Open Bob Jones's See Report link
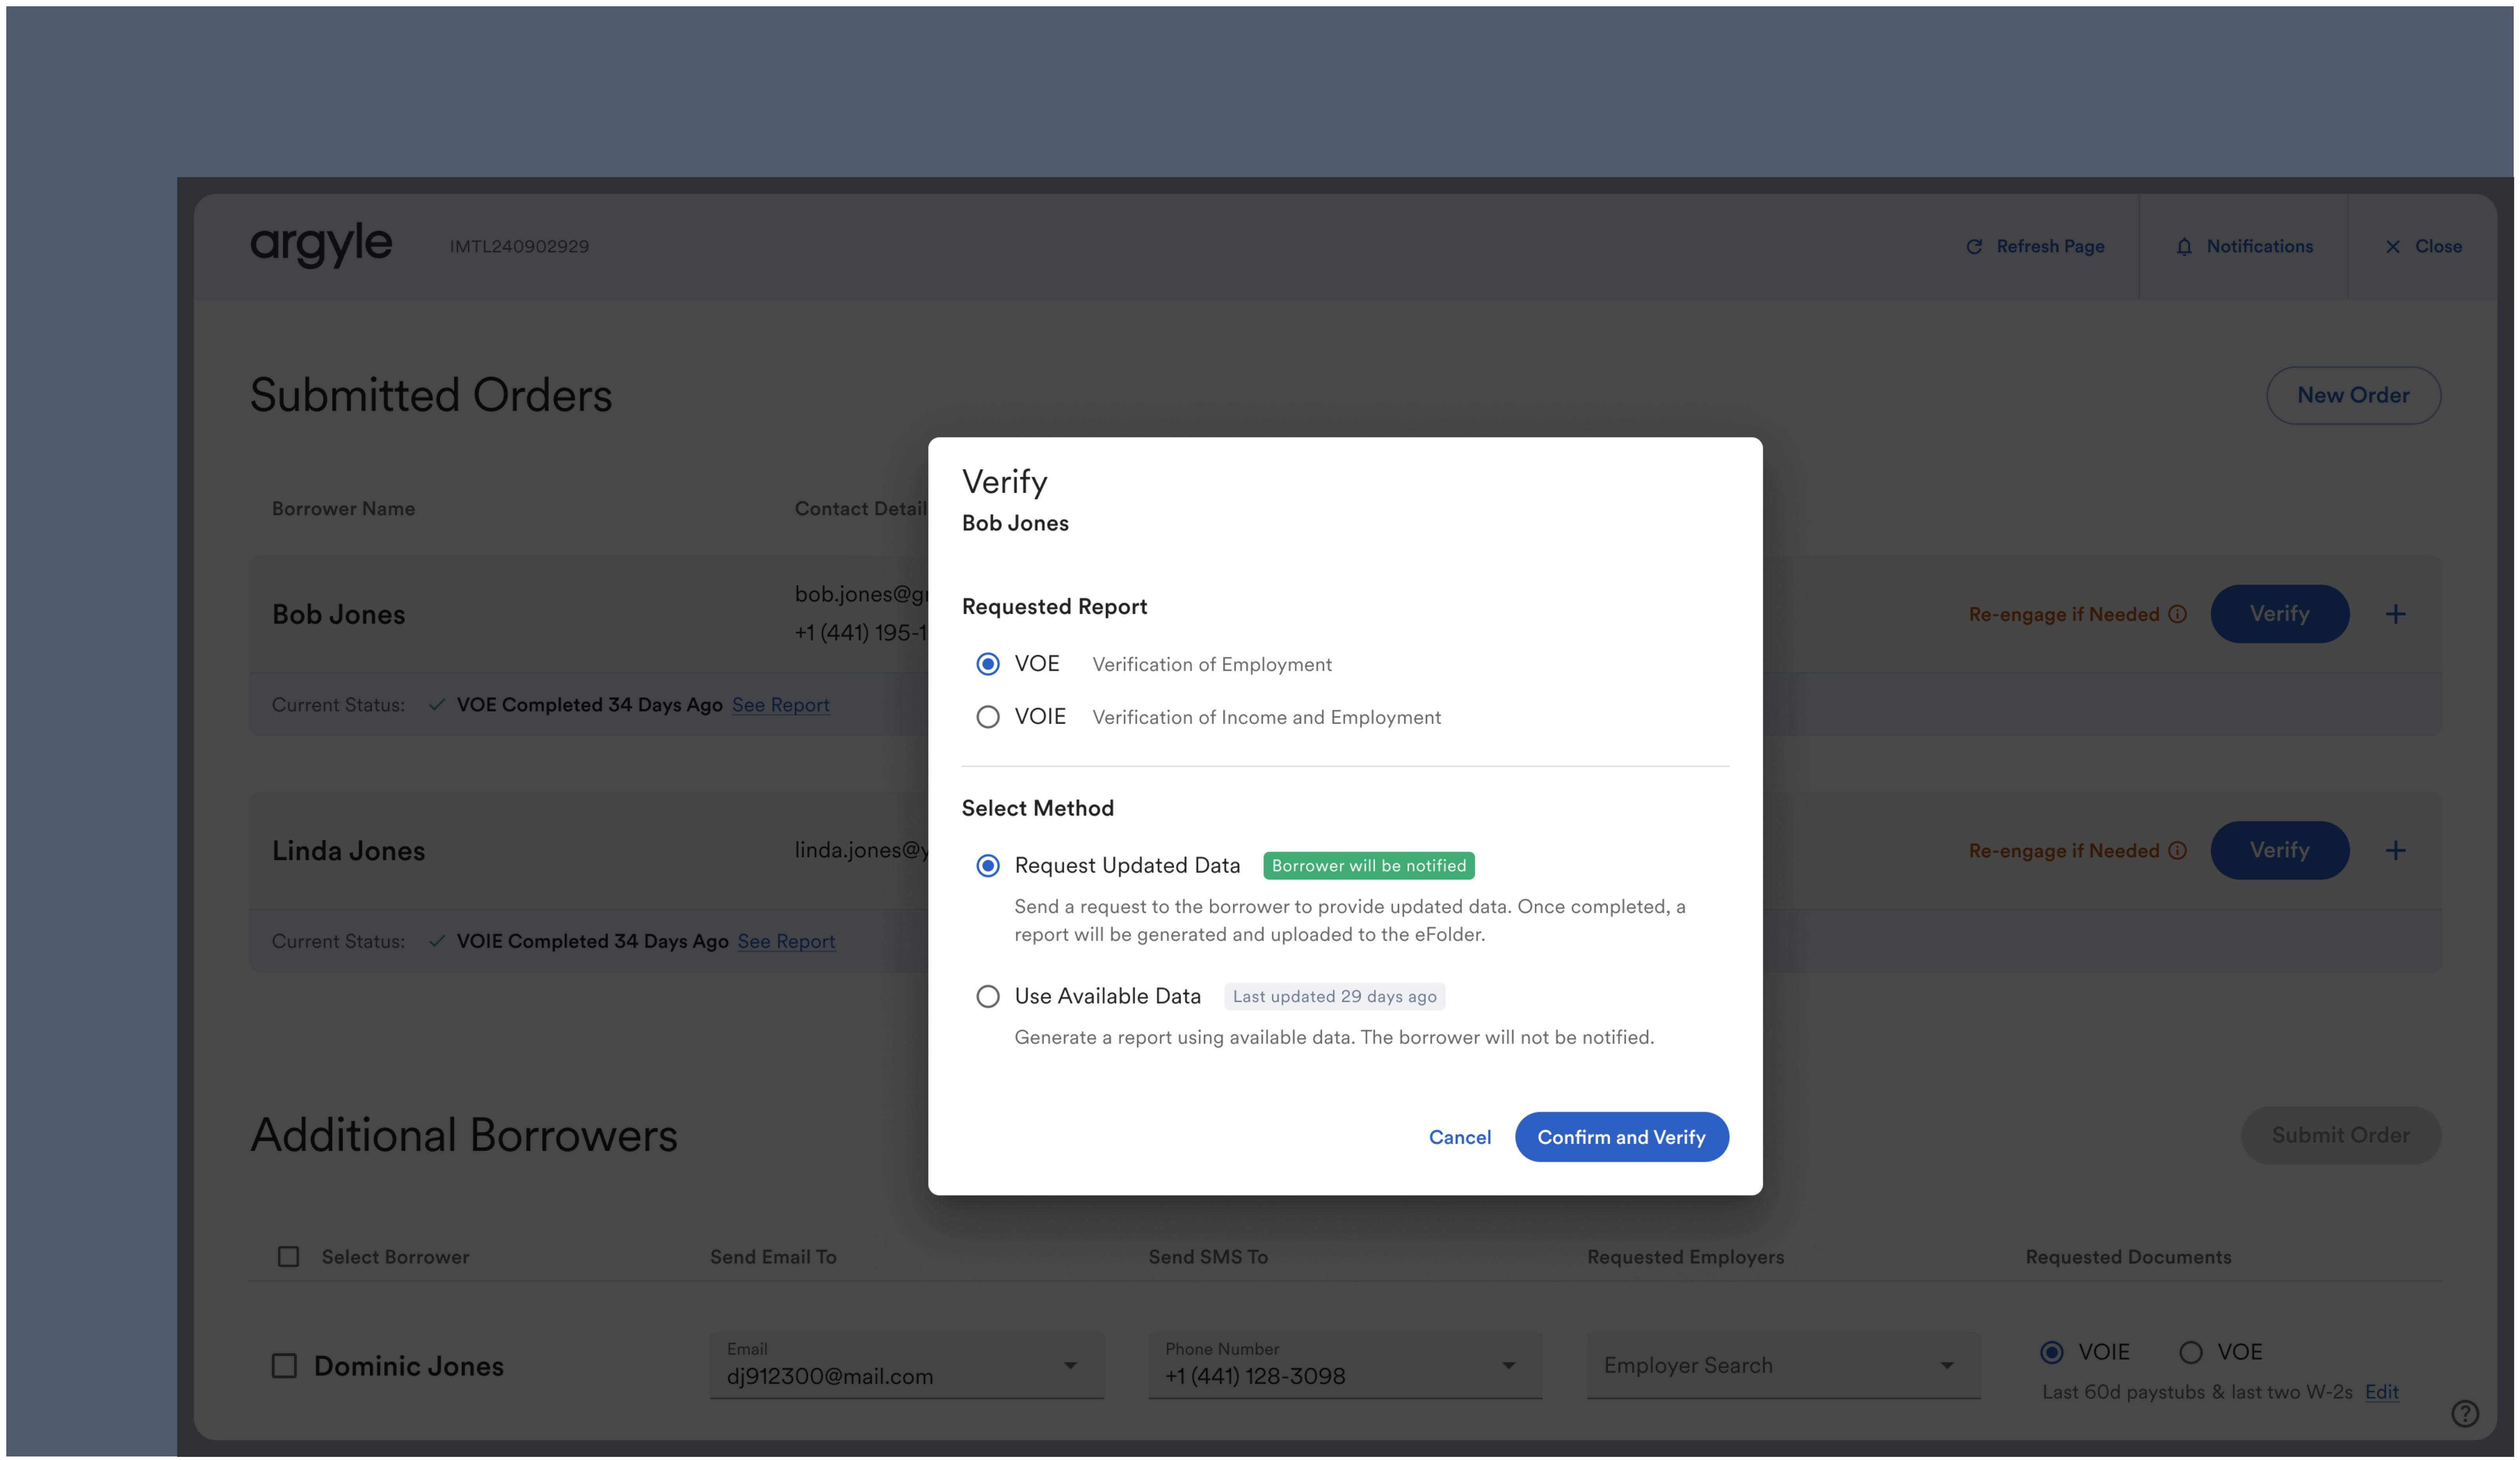 click(x=781, y=705)
